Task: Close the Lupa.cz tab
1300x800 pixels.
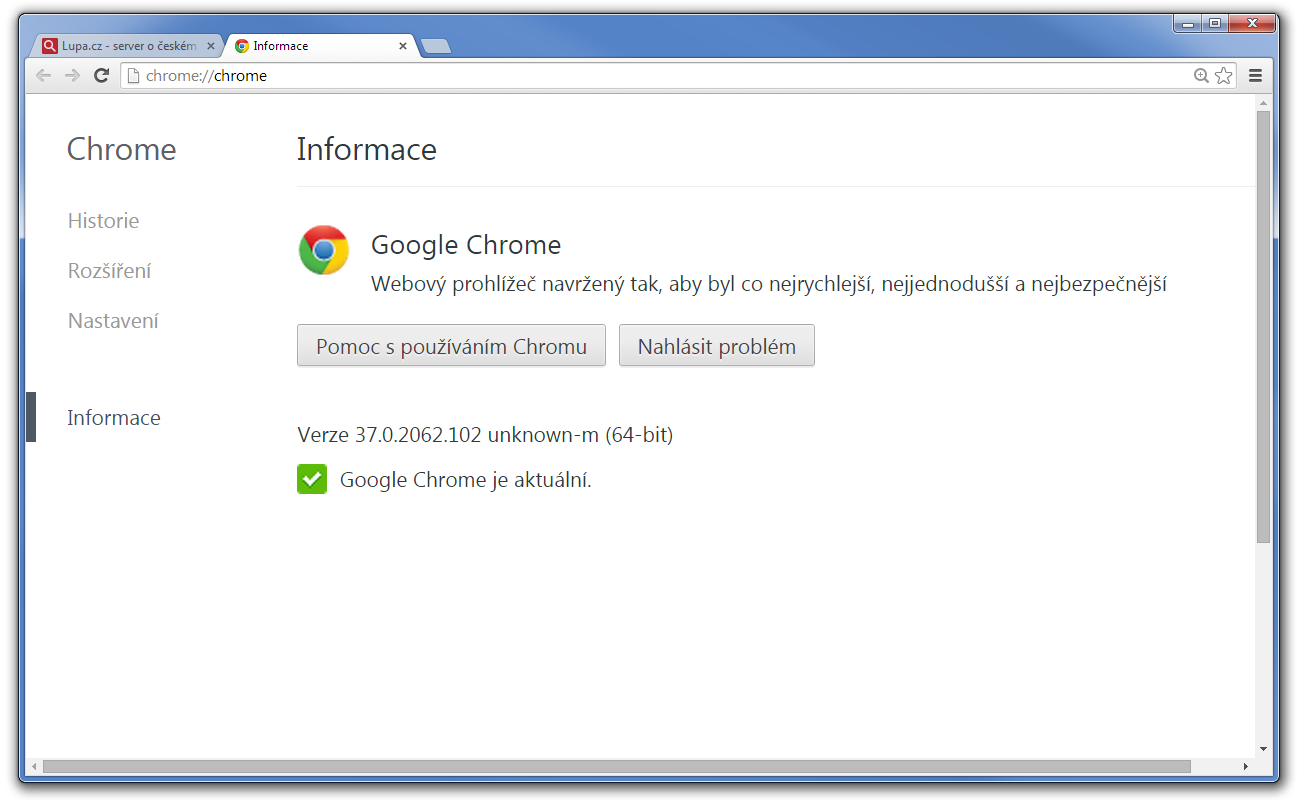Action: [x=210, y=46]
